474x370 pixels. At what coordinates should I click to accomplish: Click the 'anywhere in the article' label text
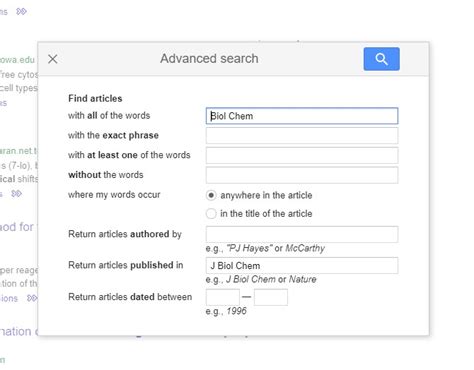tap(266, 195)
